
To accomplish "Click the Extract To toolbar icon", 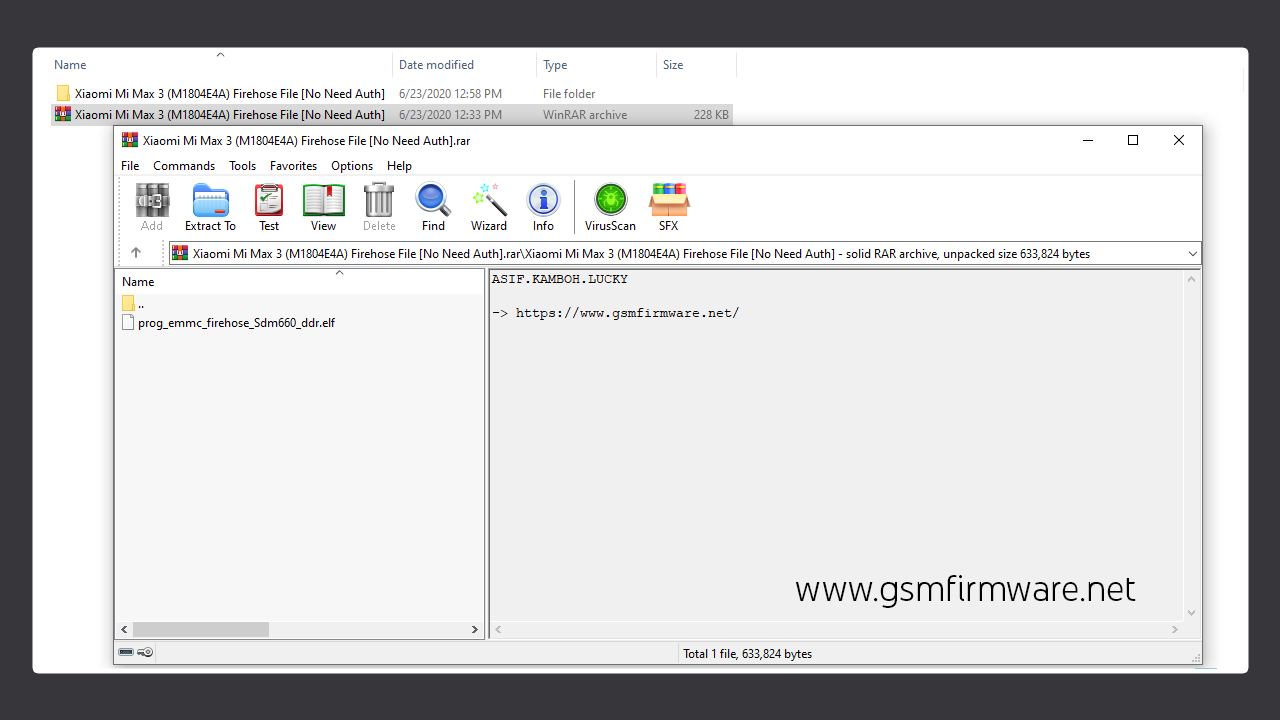I will [210, 207].
